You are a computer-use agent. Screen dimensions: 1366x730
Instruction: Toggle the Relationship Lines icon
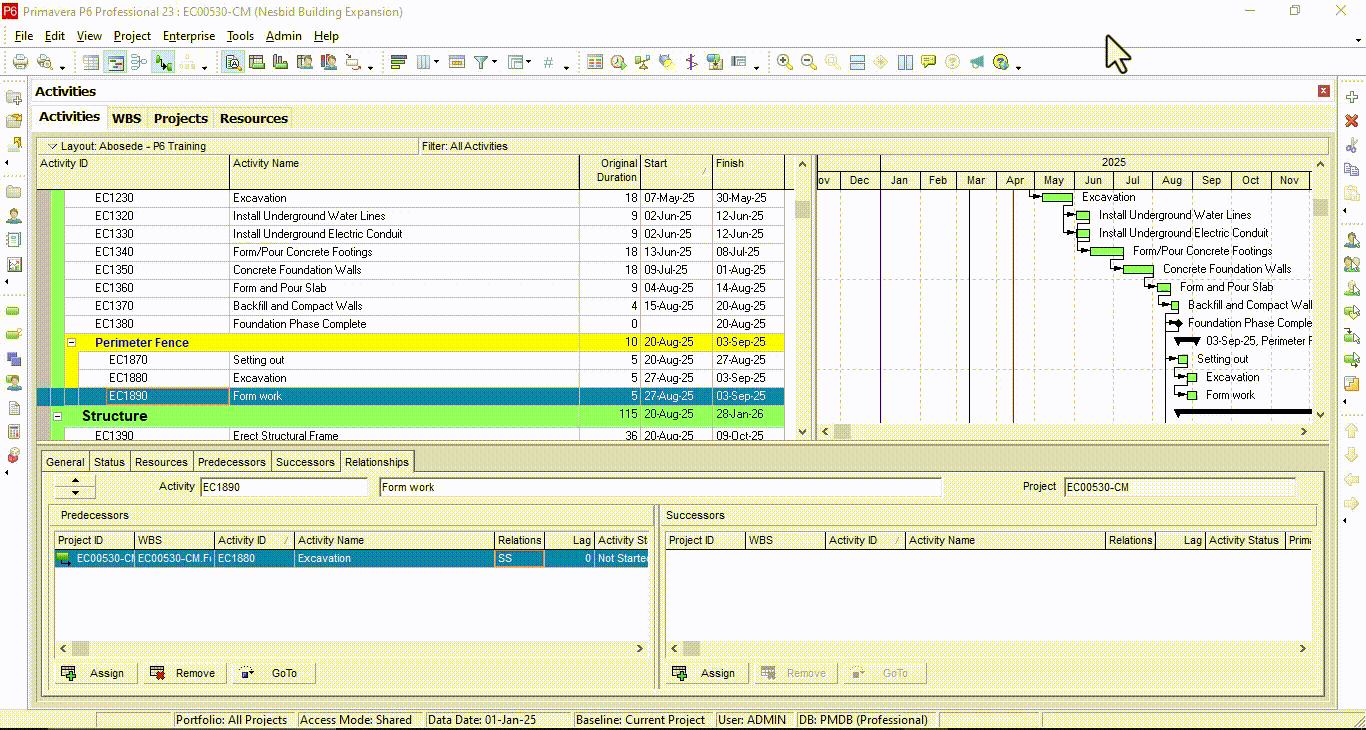(x=163, y=62)
